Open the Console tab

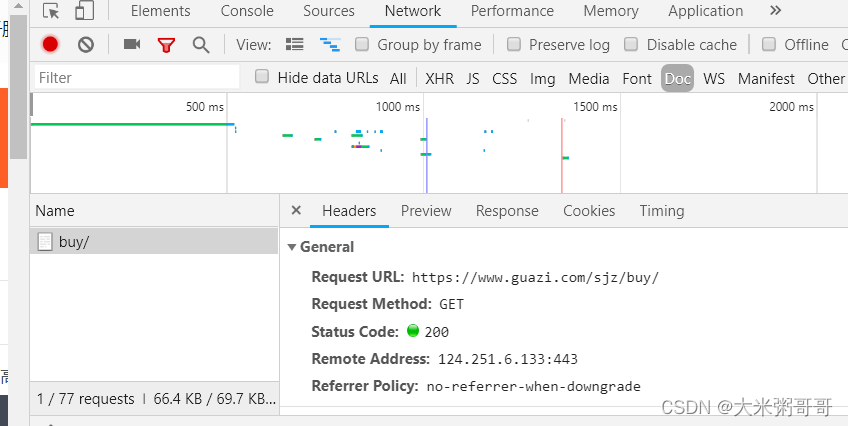[247, 11]
